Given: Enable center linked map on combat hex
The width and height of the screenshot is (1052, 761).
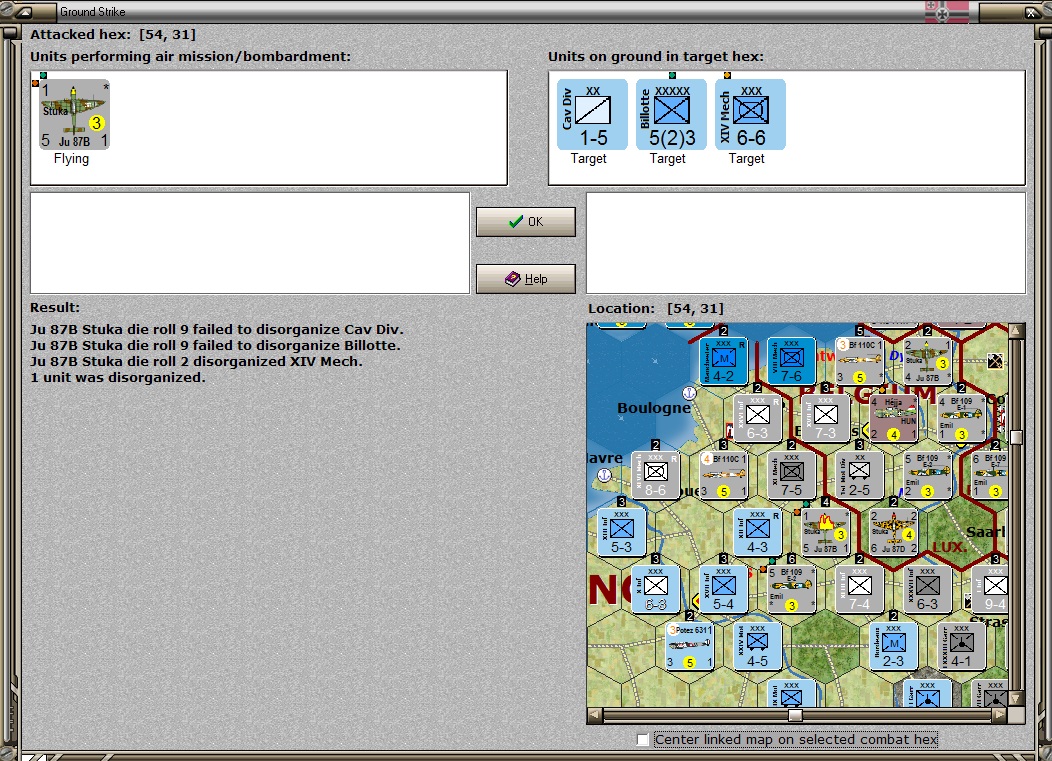Looking at the screenshot, I should [643, 740].
